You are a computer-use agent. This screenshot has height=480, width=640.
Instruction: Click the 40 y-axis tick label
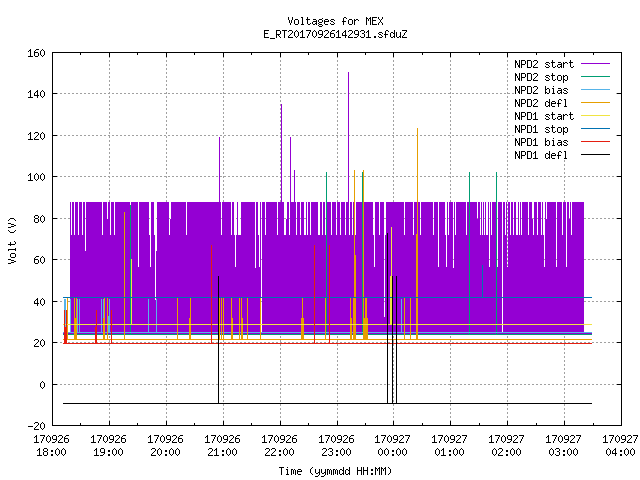39,302
